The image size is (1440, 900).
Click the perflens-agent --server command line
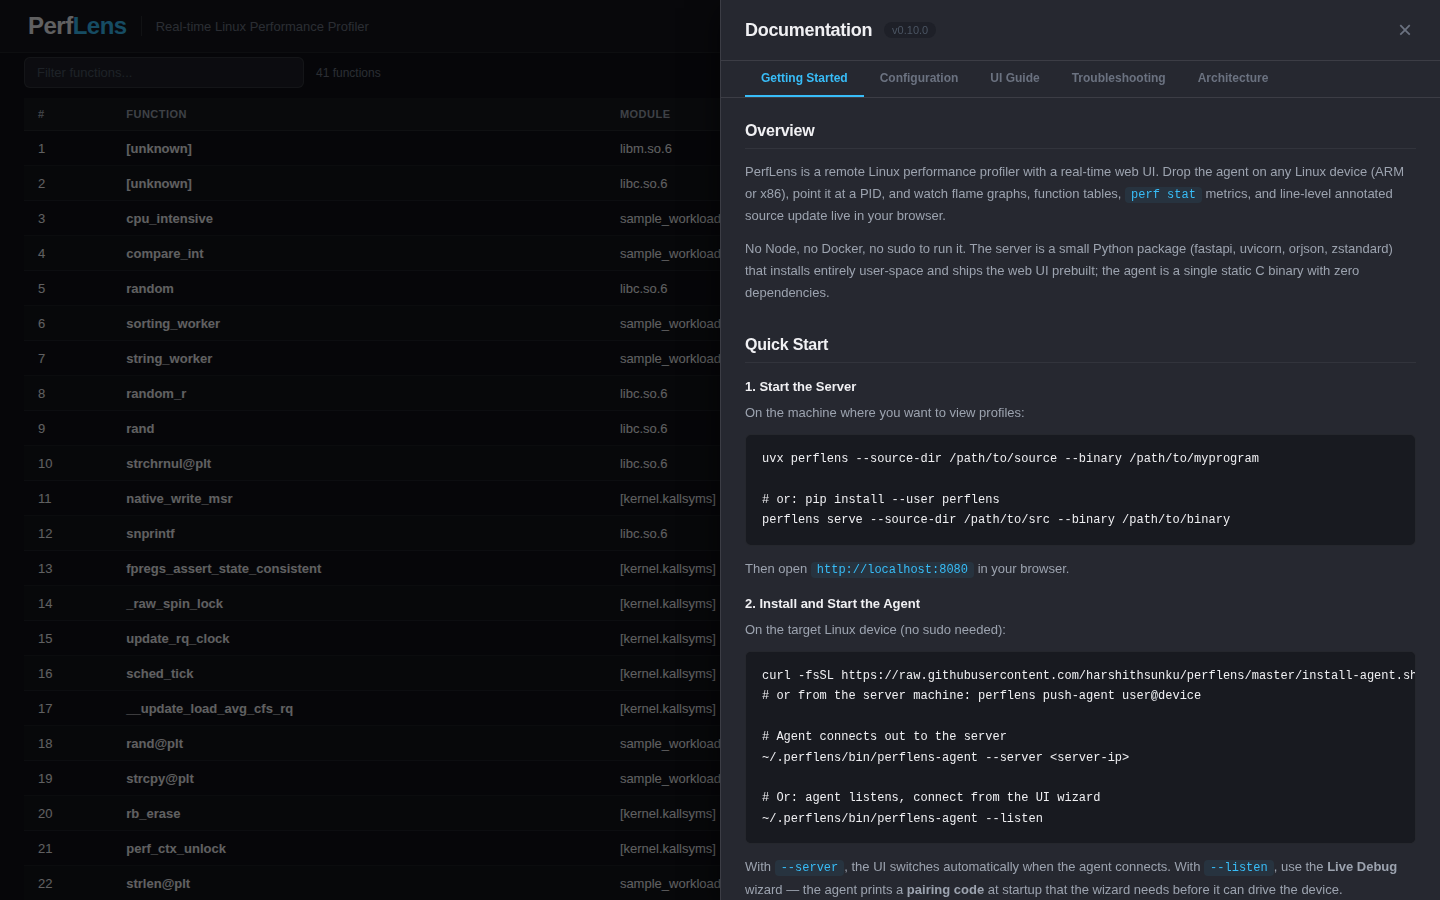945,758
